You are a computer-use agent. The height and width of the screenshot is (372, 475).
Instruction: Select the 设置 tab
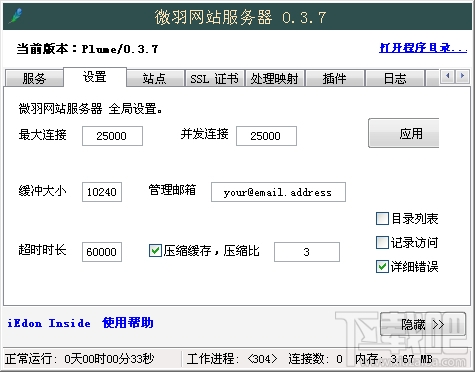pos(95,77)
